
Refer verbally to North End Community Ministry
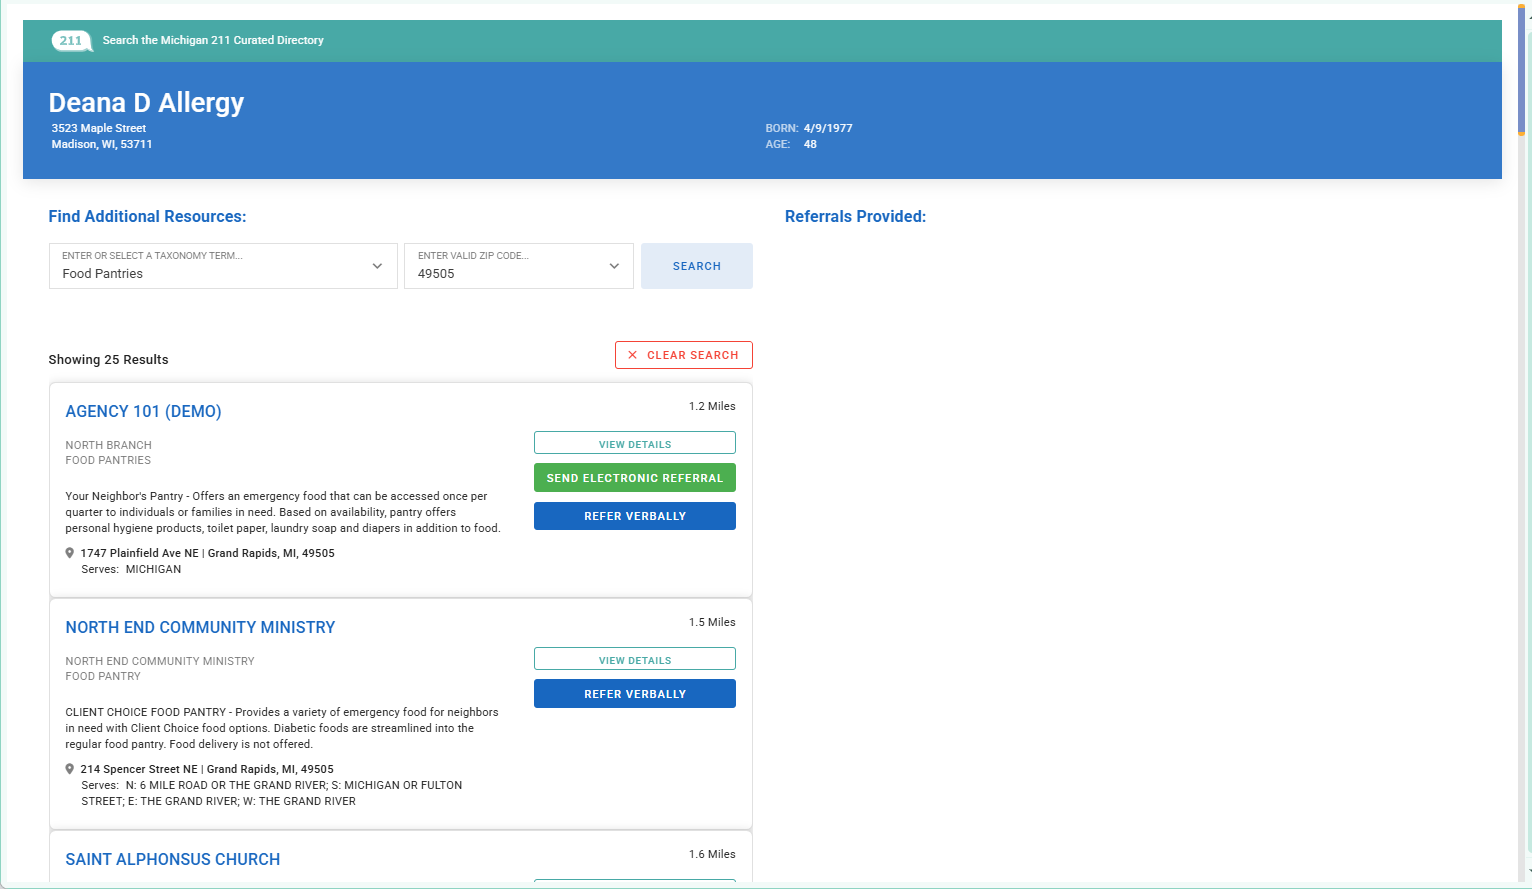(634, 694)
